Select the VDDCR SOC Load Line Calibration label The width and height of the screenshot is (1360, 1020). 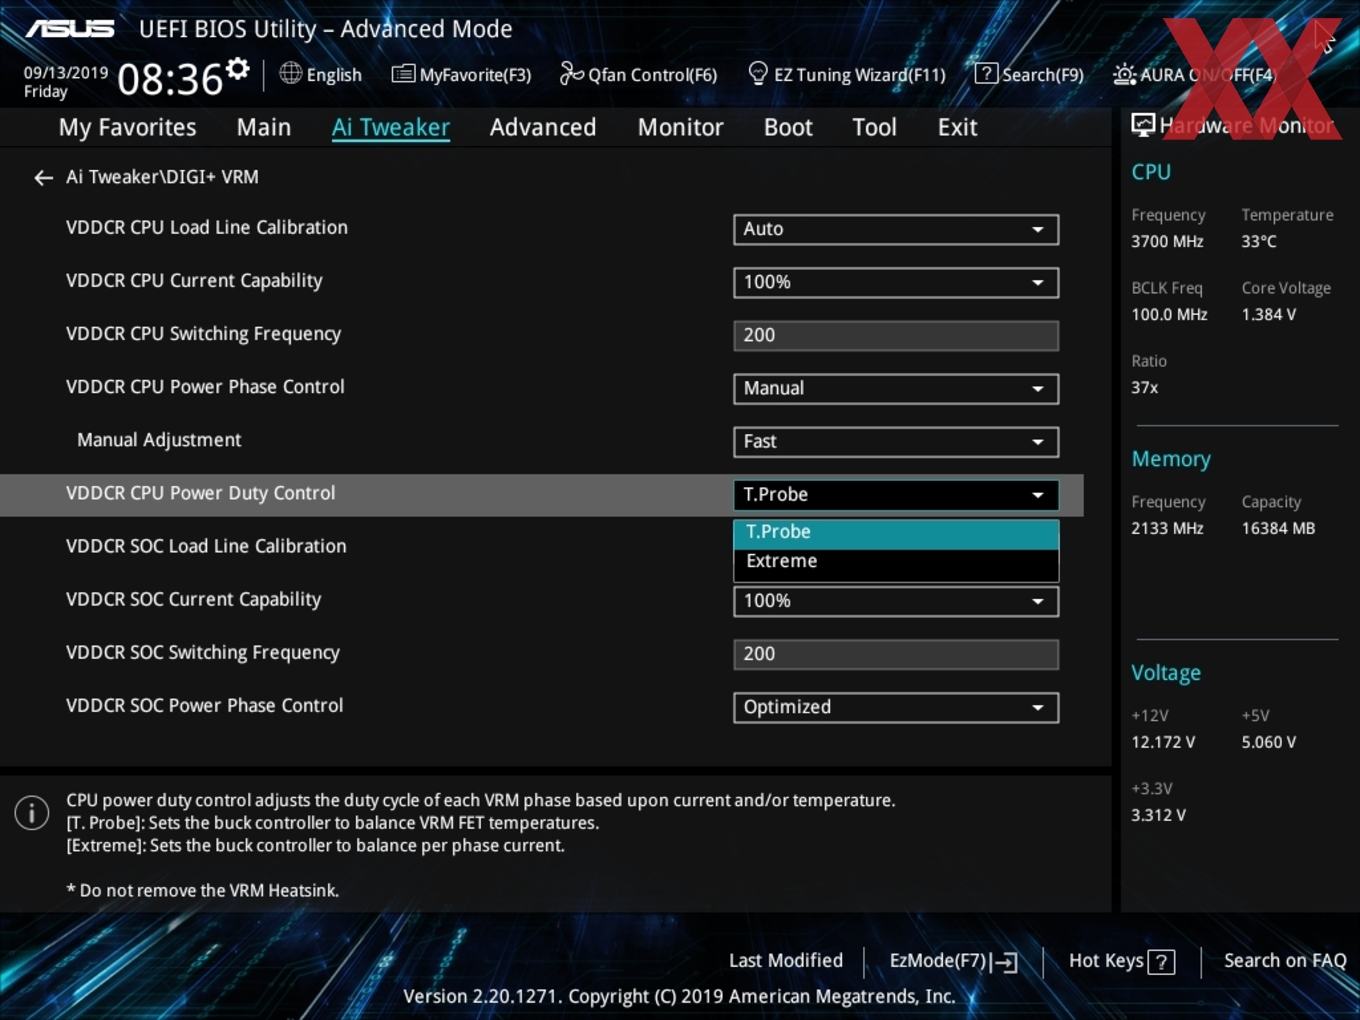206,546
